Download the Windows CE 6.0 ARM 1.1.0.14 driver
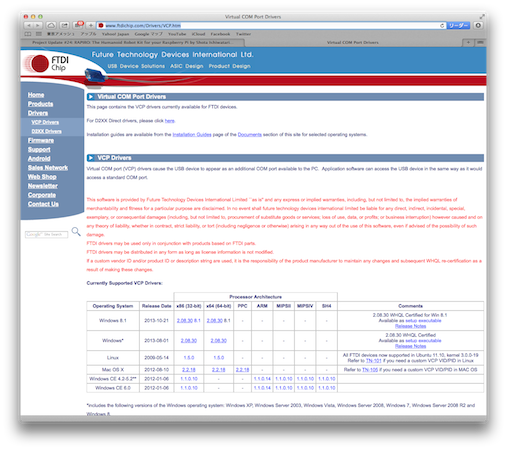The image size is (507, 450). click(262, 388)
